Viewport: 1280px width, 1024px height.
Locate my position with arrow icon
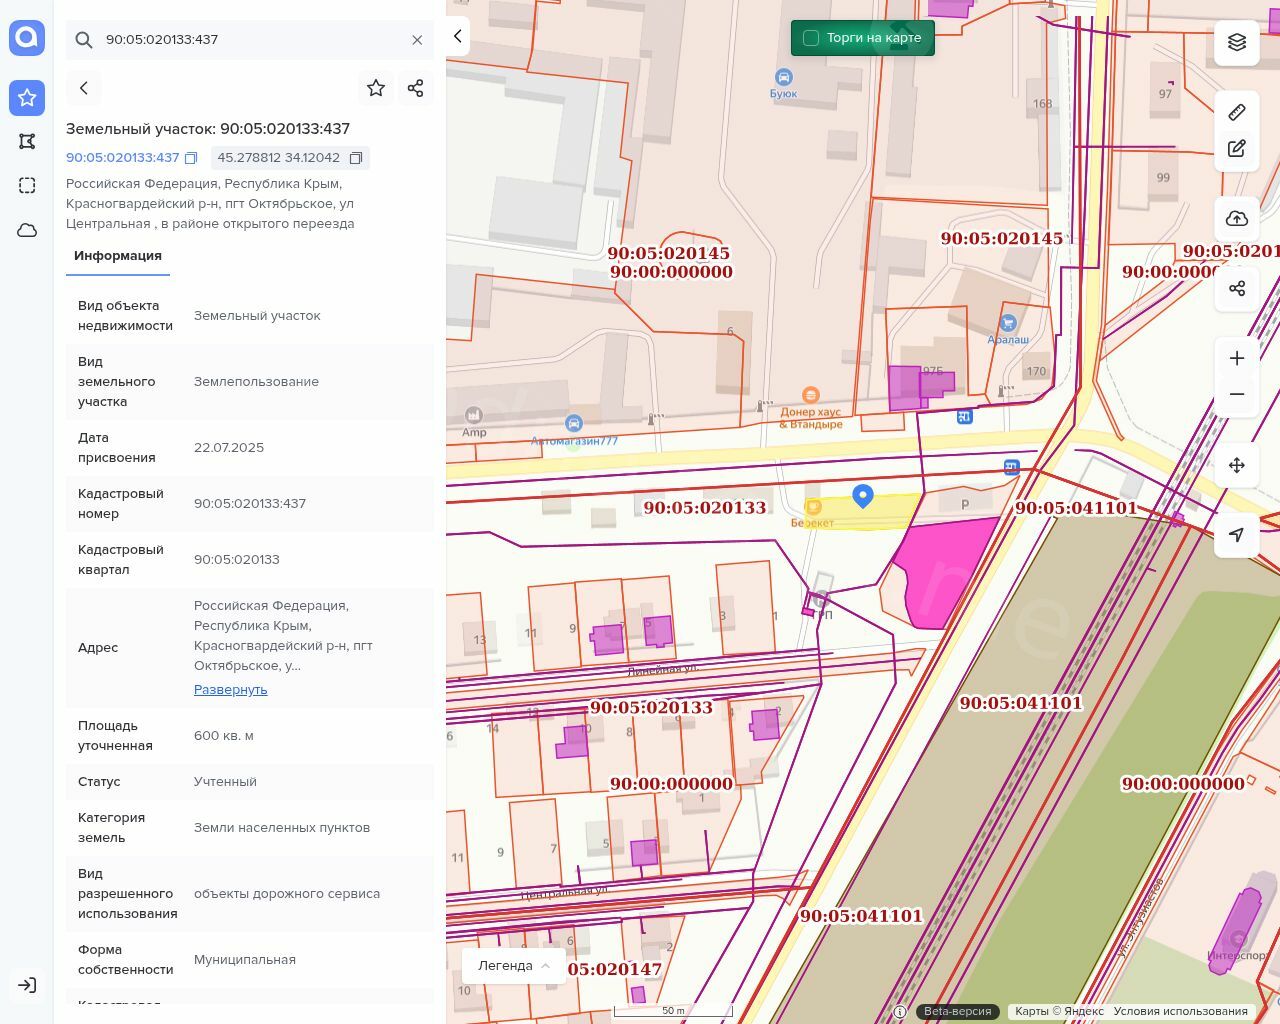pyautogui.click(x=1237, y=535)
